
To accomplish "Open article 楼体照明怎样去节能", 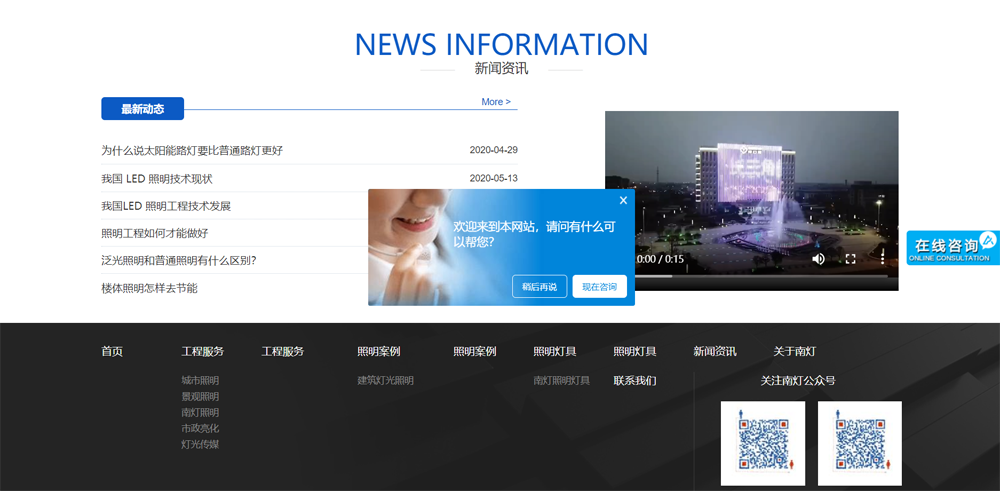I will [149, 288].
